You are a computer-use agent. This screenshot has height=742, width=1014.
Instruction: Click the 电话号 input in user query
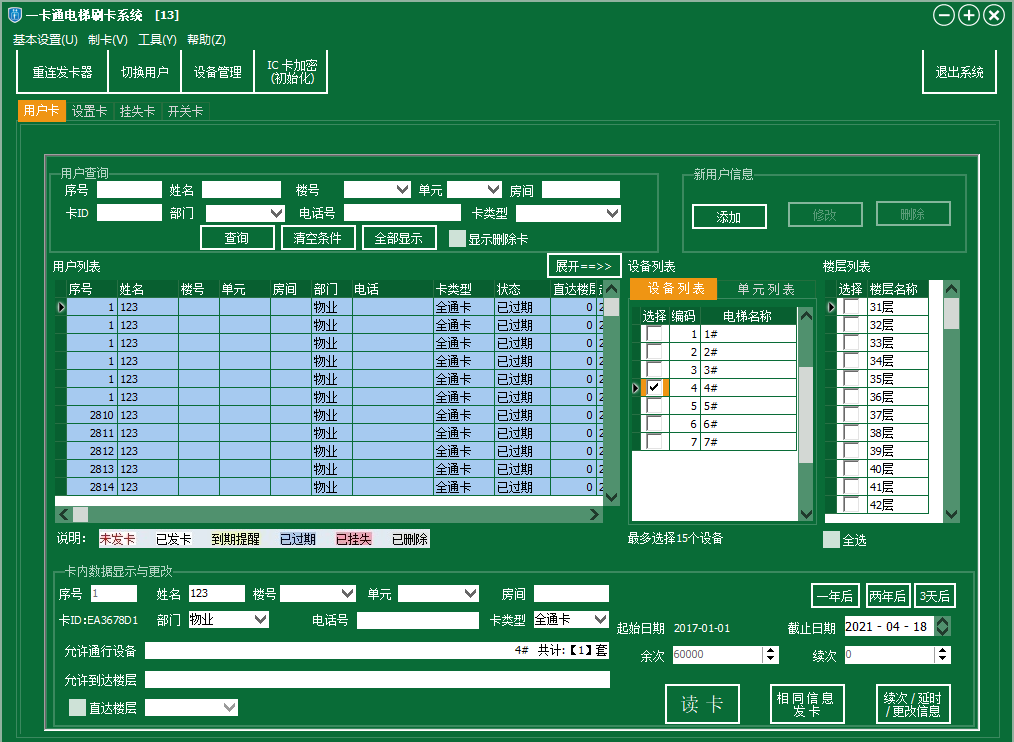click(402, 213)
